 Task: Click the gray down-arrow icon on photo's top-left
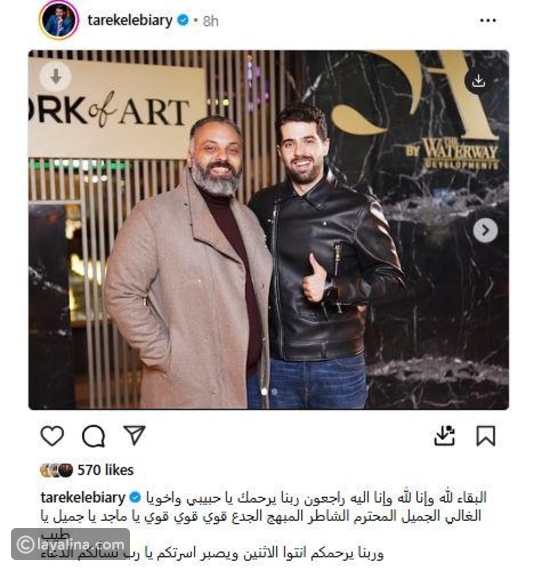(55, 77)
